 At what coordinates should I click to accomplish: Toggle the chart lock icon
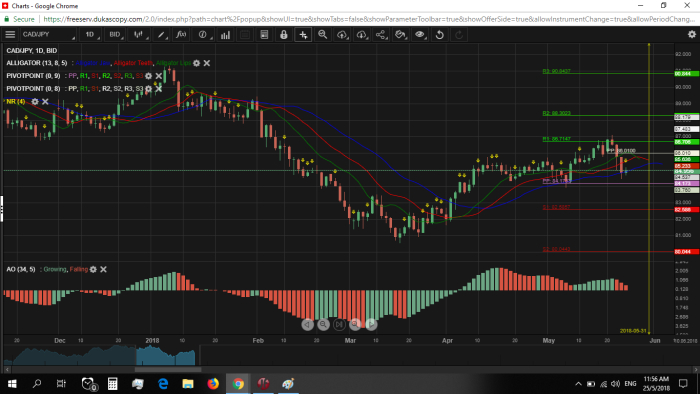(x=283, y=34)
